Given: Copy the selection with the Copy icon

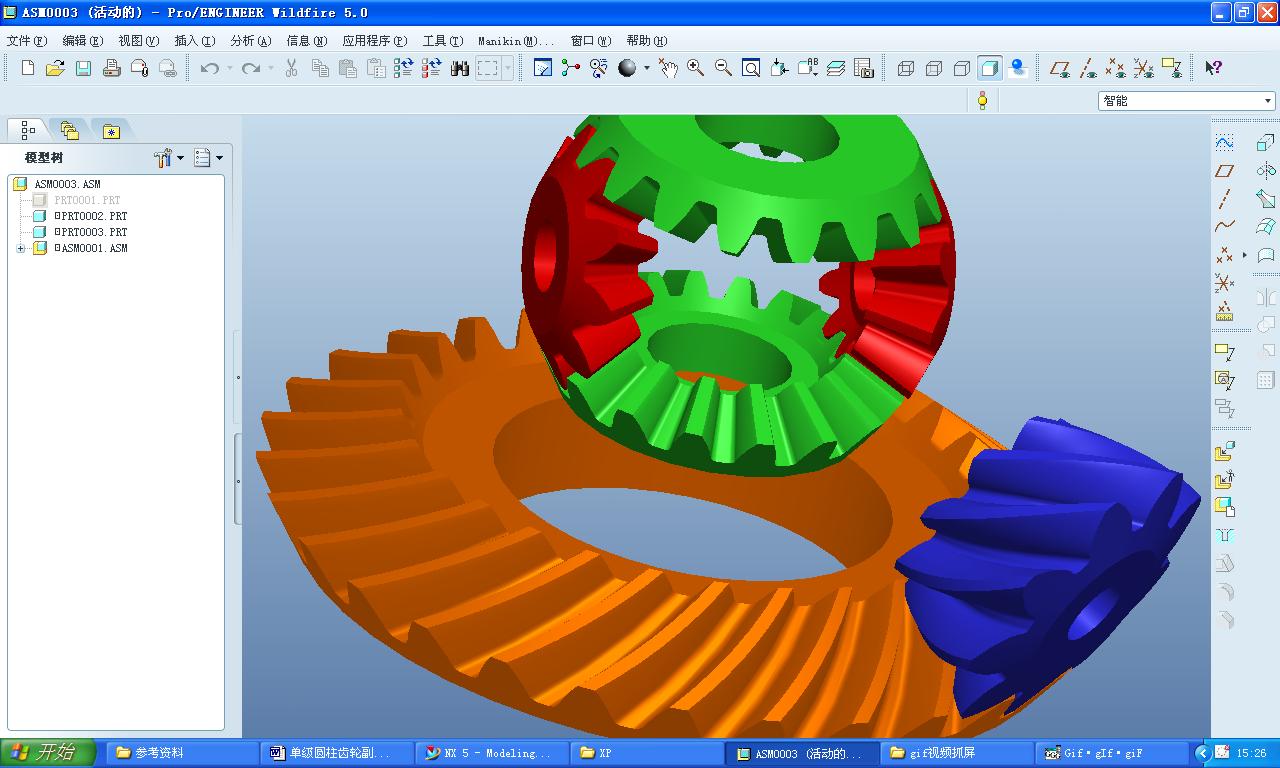Looking at the screenshot, I should pos(320,68).
